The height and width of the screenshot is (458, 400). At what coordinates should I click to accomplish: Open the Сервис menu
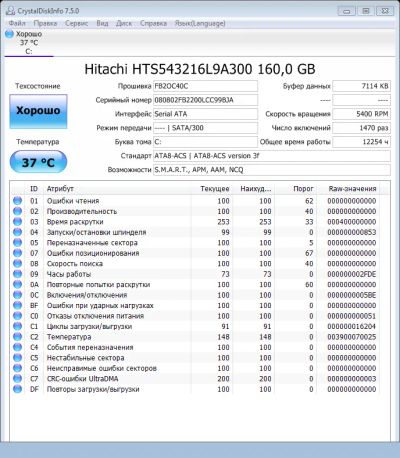[x=76, y=23]
